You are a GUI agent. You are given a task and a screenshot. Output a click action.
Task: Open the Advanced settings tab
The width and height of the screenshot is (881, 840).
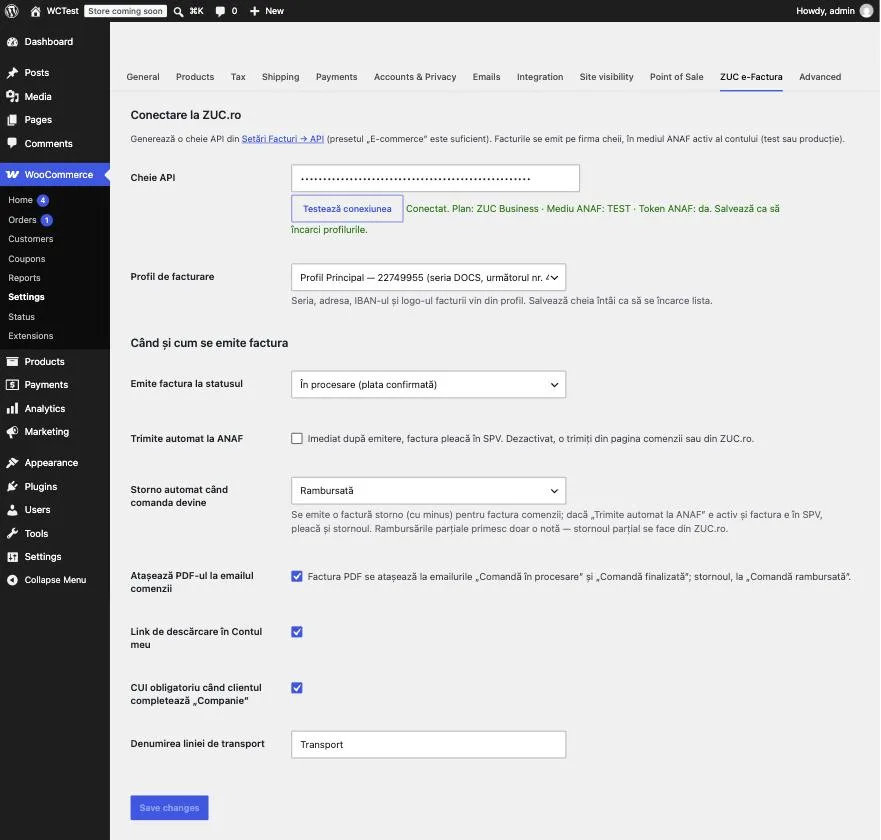pos(820,77)
